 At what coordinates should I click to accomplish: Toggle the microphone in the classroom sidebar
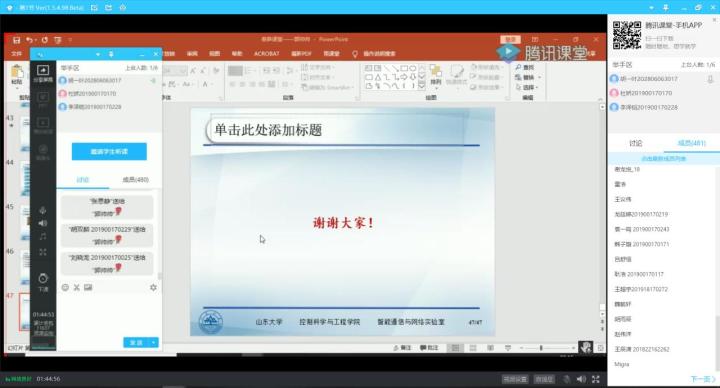(x=43, y=210)
